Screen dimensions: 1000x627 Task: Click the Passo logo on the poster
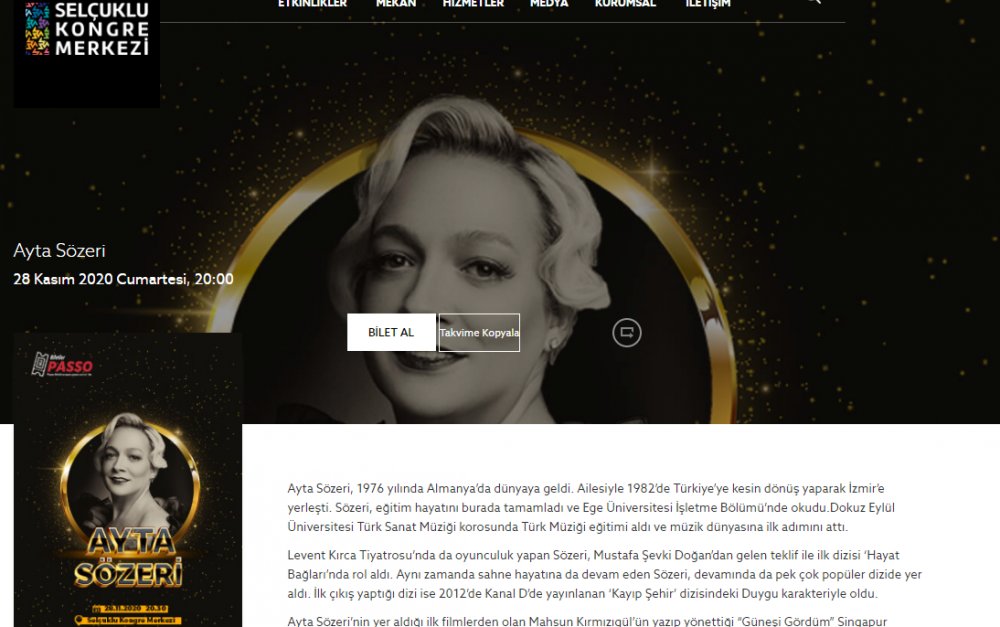tap(62, 365)
